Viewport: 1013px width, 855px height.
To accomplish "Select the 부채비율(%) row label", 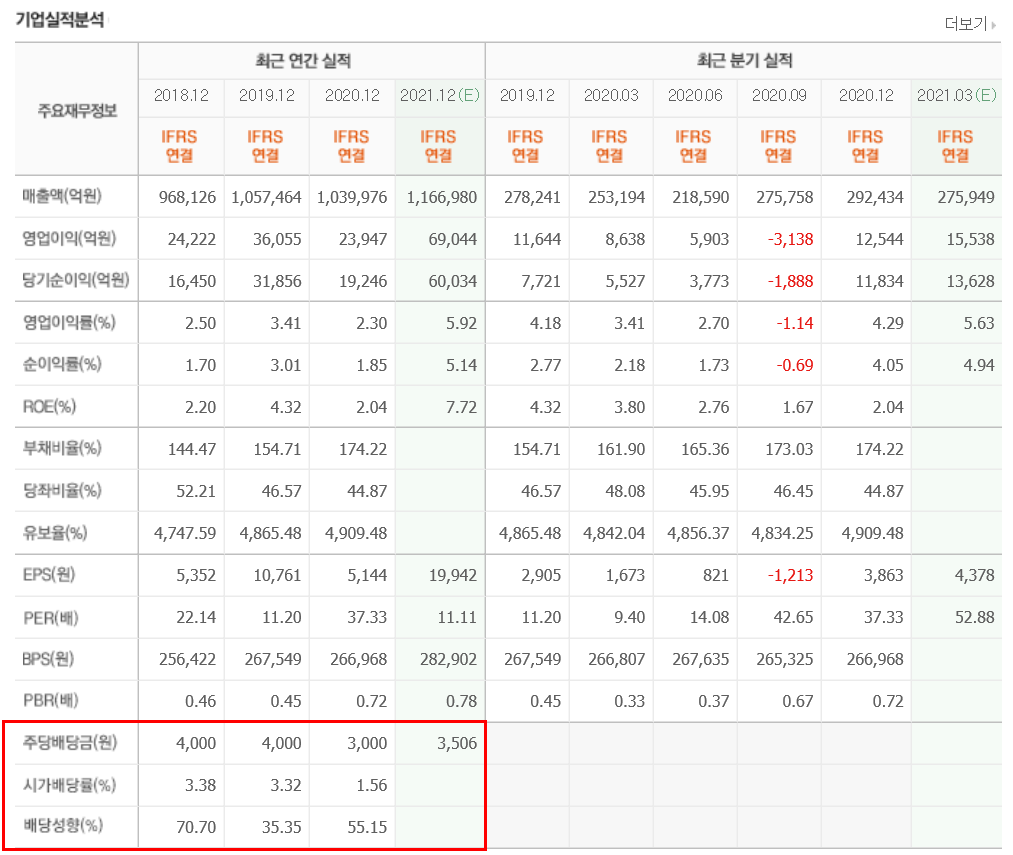I will [x=62, y=448].
